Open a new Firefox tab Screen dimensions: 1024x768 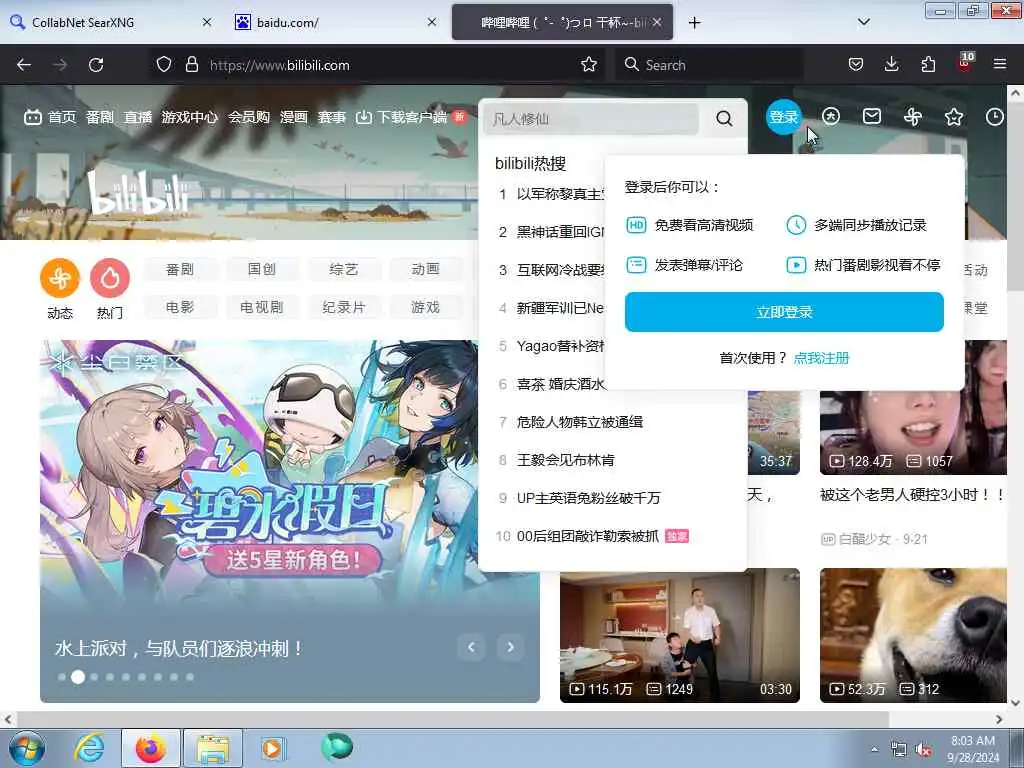694,23
